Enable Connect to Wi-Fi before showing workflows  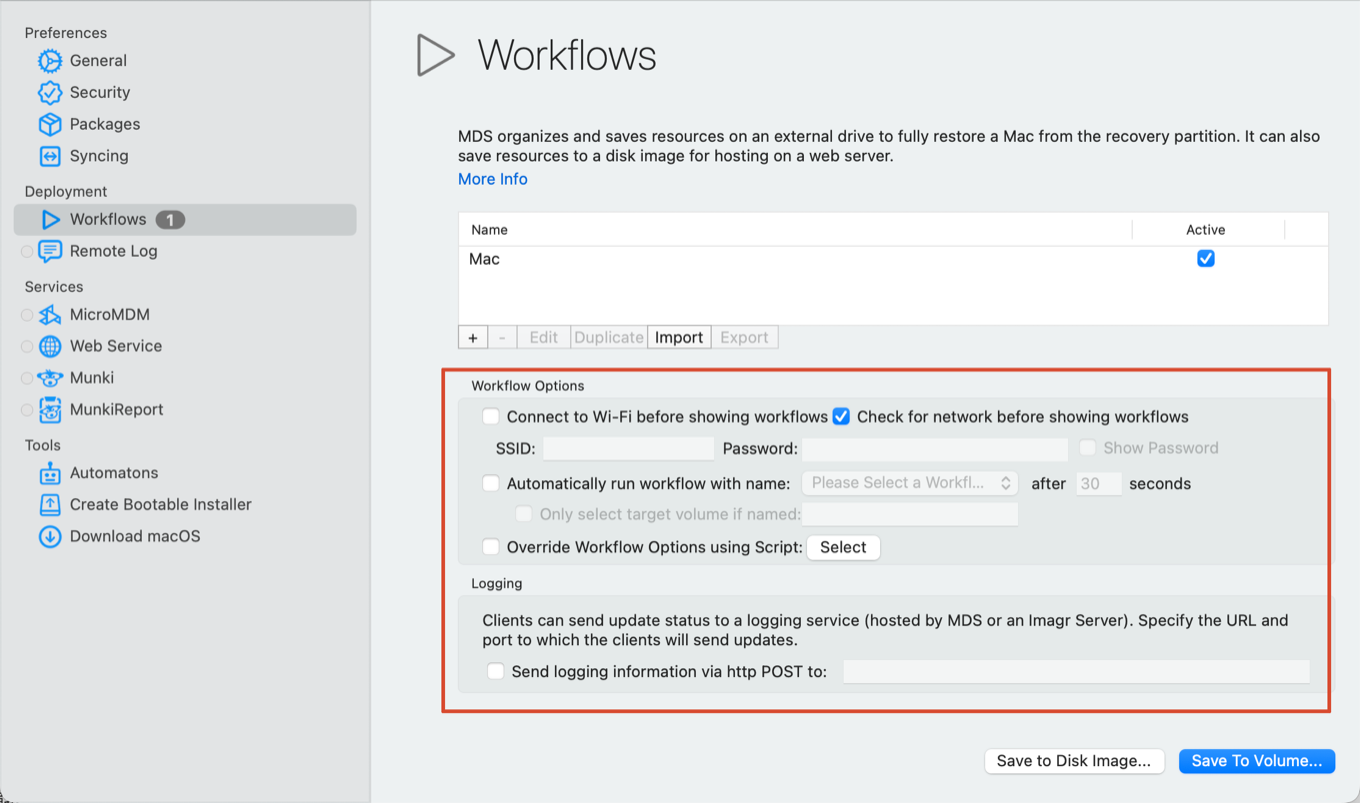click(491, 417)
